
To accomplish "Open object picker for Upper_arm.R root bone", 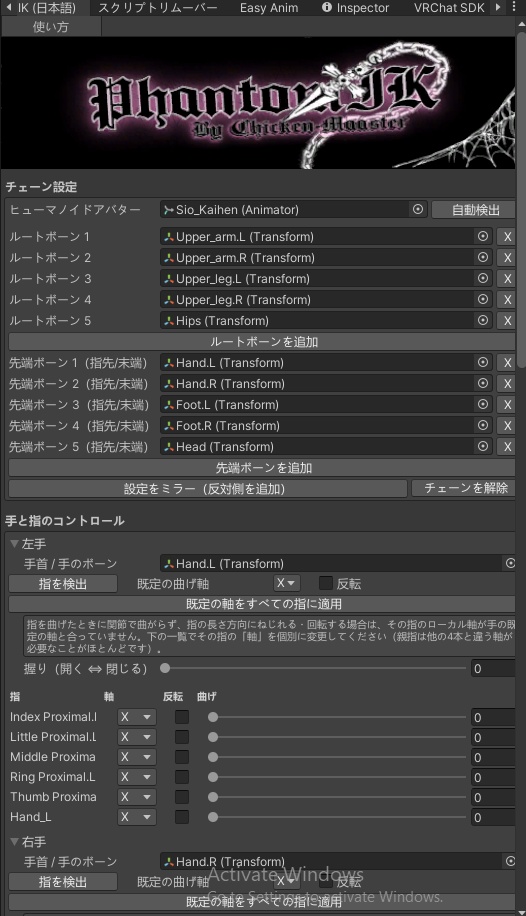I will click(x=483, y=257).
